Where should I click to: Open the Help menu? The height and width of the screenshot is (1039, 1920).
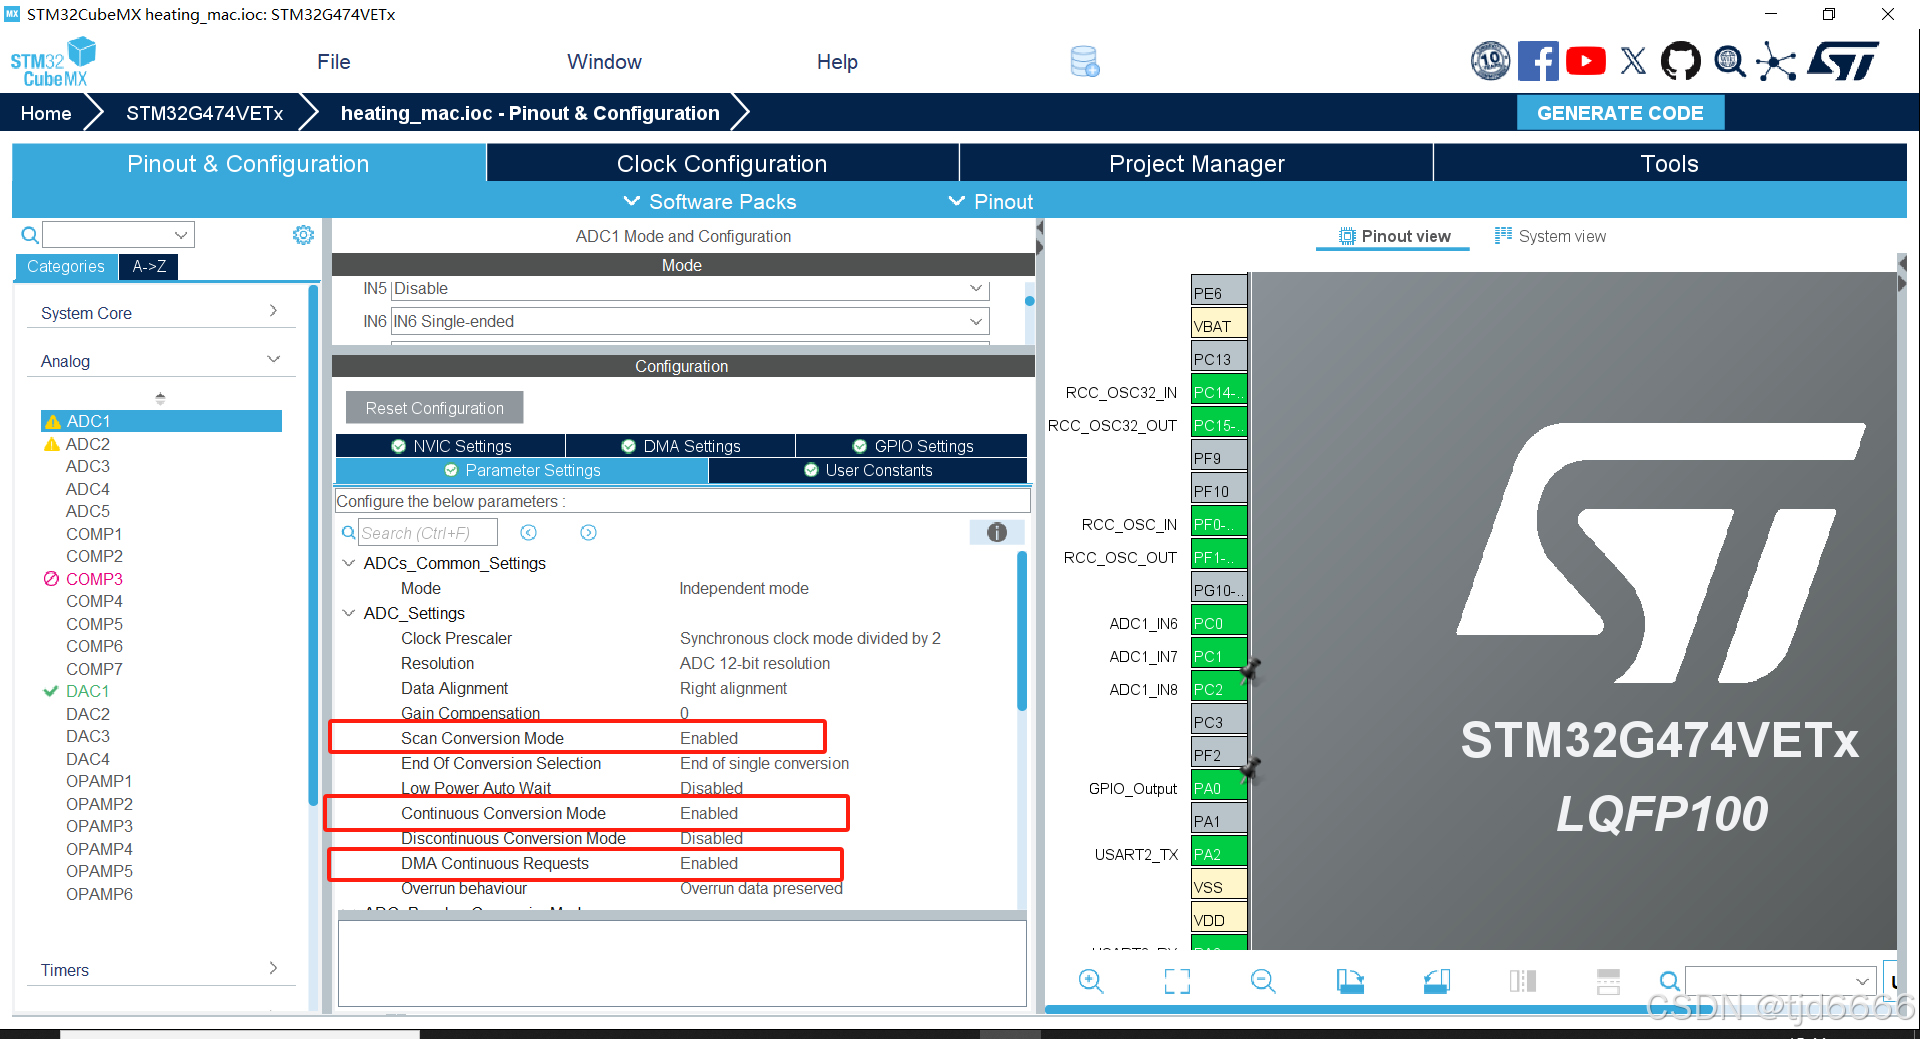837,62
